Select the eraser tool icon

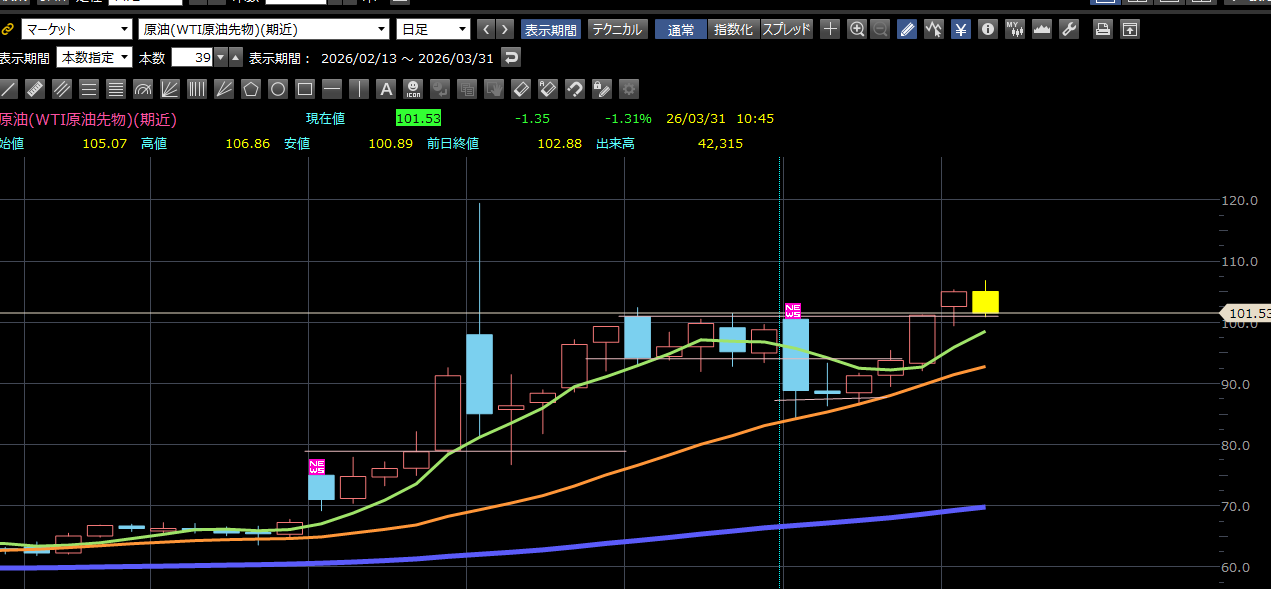point(520,89)
